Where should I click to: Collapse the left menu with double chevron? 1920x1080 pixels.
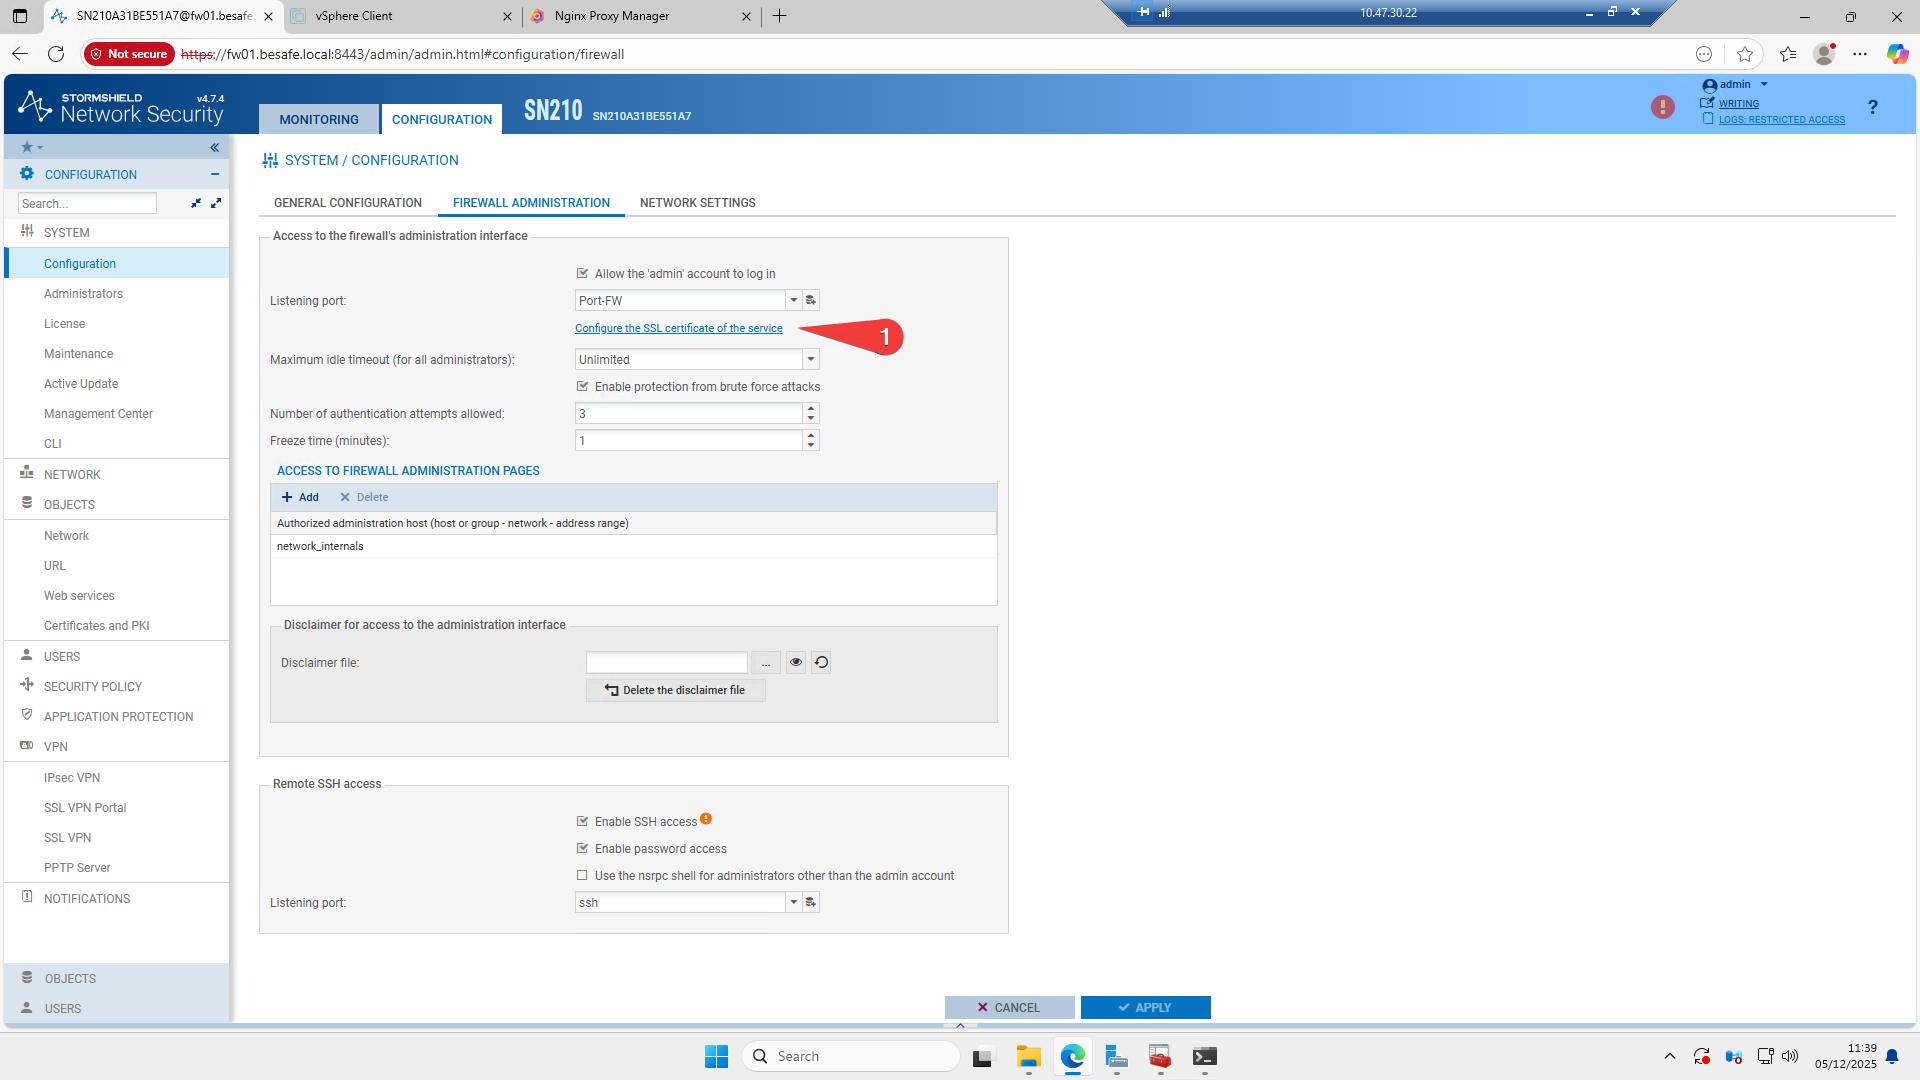214,147
